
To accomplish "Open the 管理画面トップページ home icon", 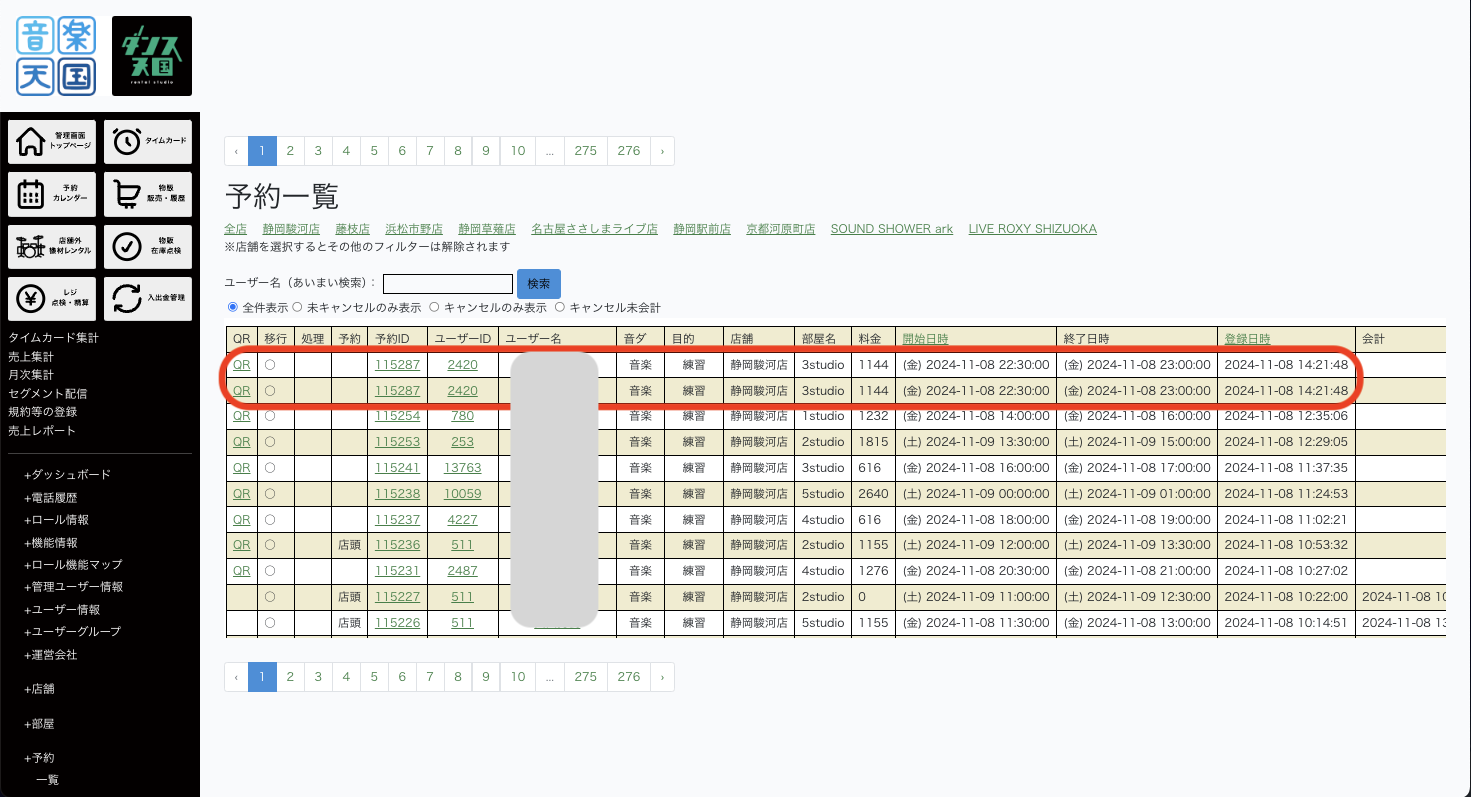I will tap(52, 142).
